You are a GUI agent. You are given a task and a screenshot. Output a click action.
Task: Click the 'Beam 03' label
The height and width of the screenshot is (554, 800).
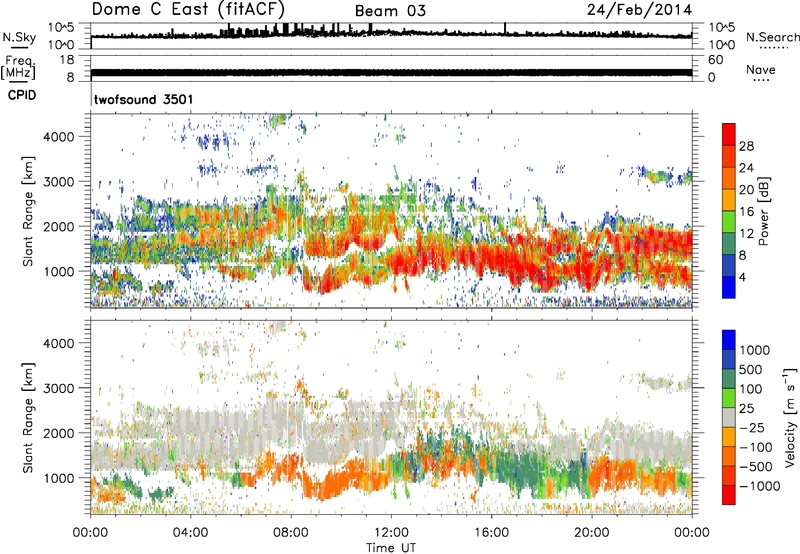(390, 11)
